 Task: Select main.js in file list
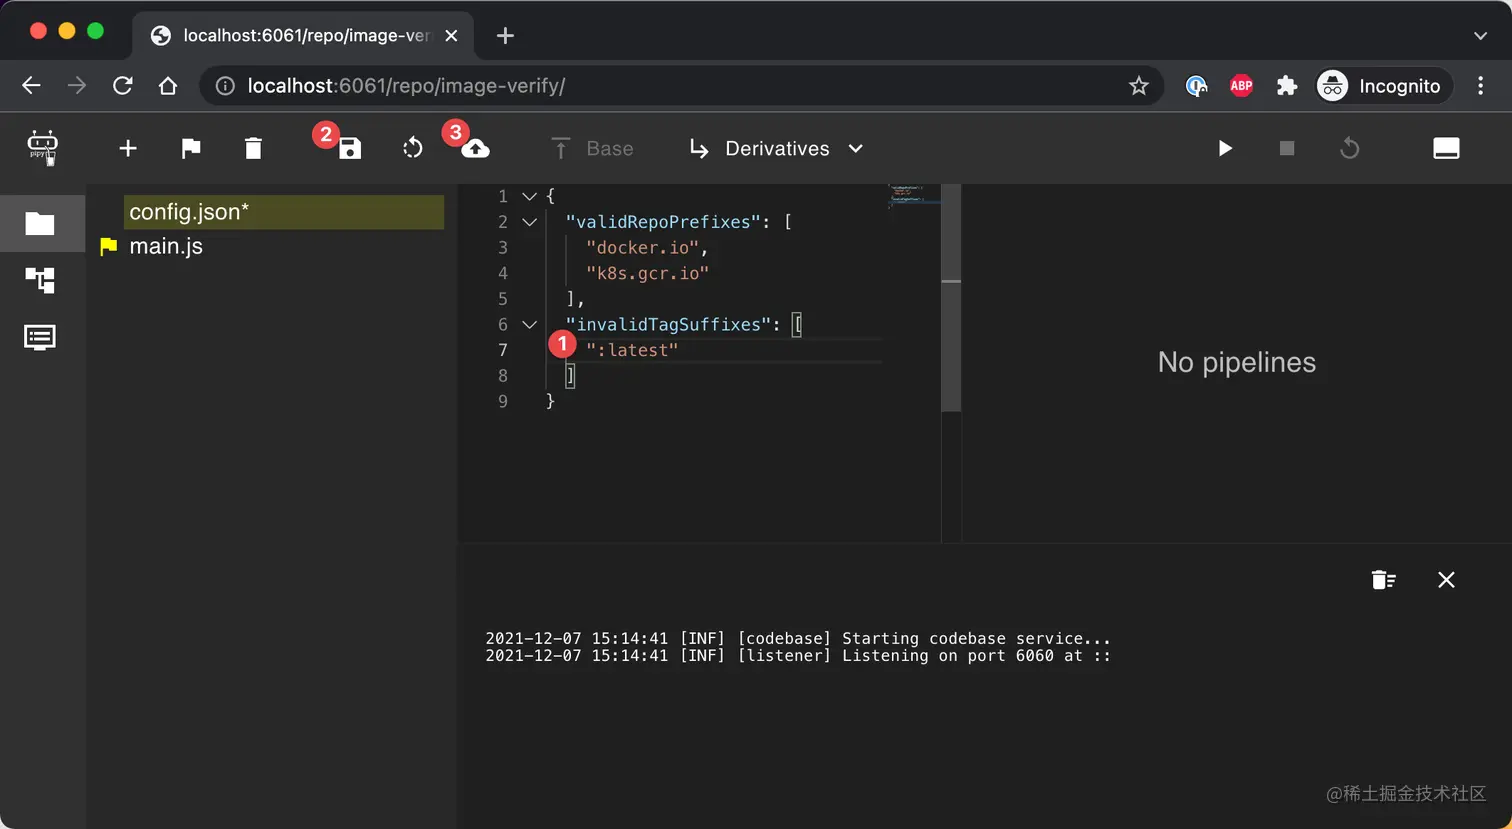click(166, 246)
